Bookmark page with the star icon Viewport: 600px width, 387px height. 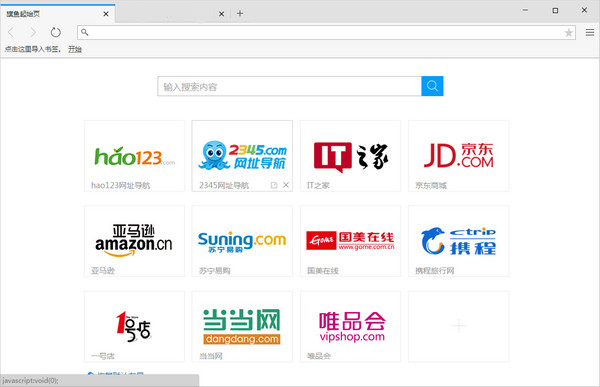click(x=569, y=33)
